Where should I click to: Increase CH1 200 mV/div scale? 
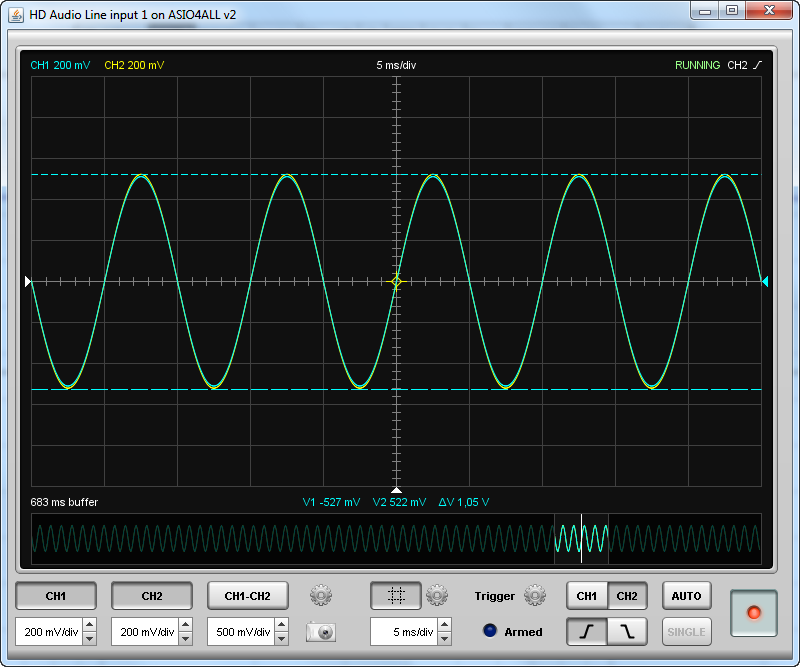[x=89, y=625]
